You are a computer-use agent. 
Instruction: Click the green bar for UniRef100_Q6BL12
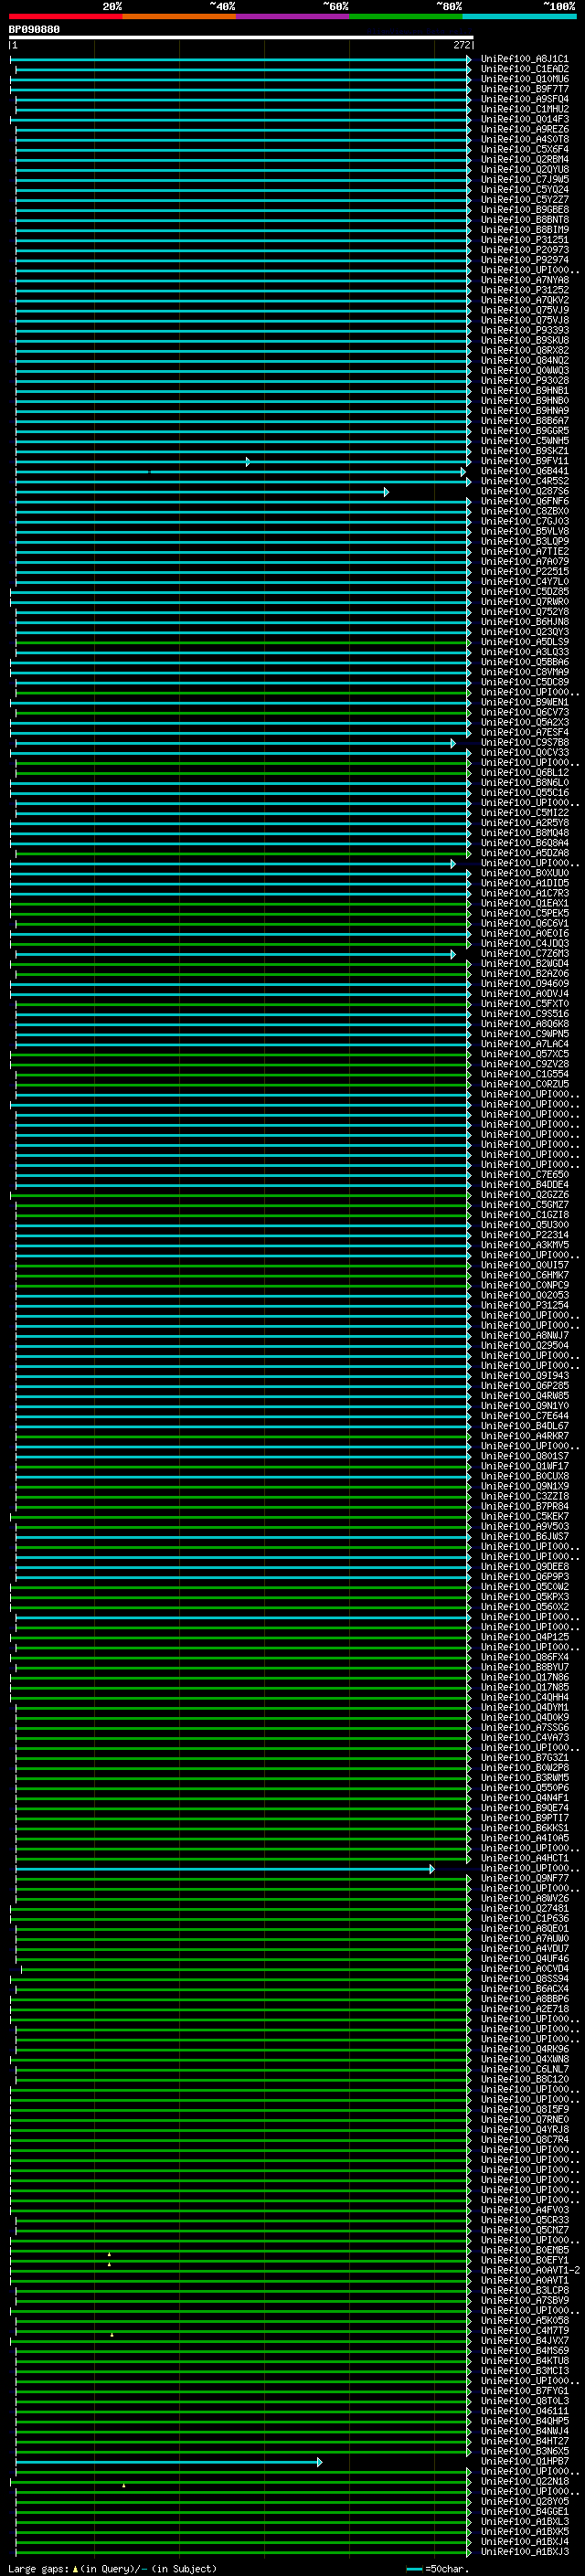pos(243,772)
